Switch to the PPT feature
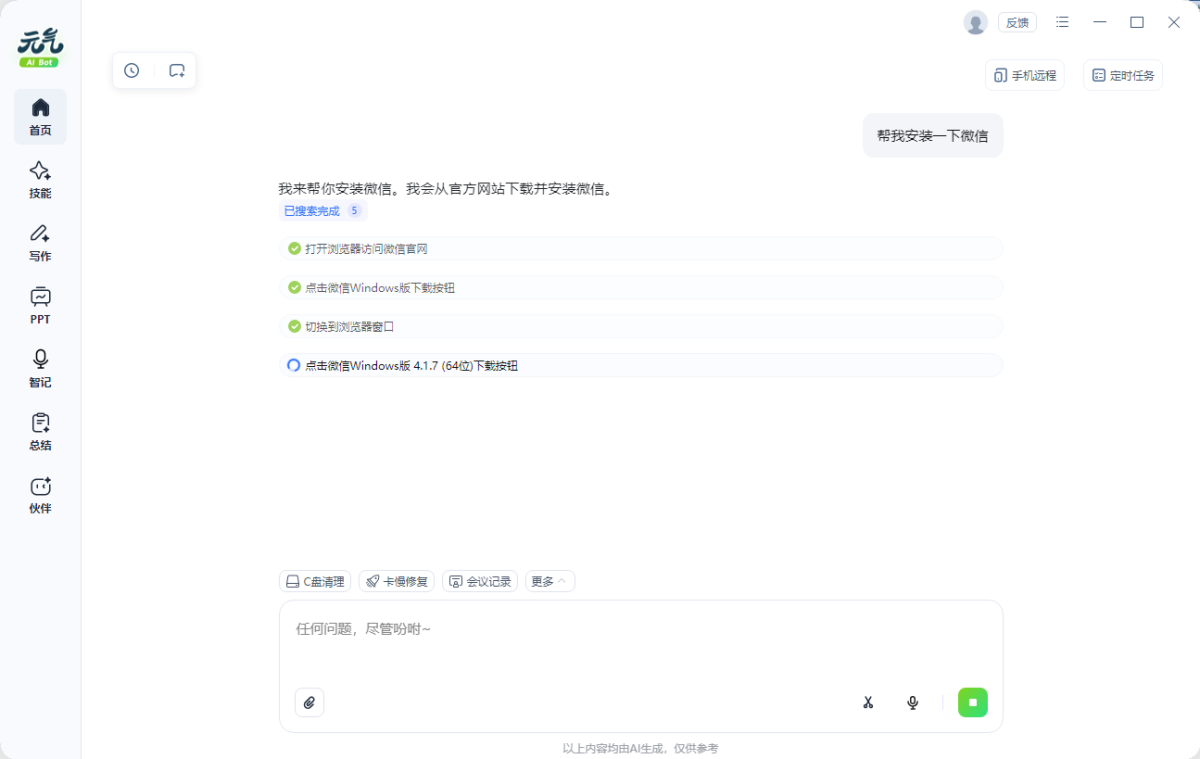This screenshot has width=1200, height=759. click(x=40, y=306)
